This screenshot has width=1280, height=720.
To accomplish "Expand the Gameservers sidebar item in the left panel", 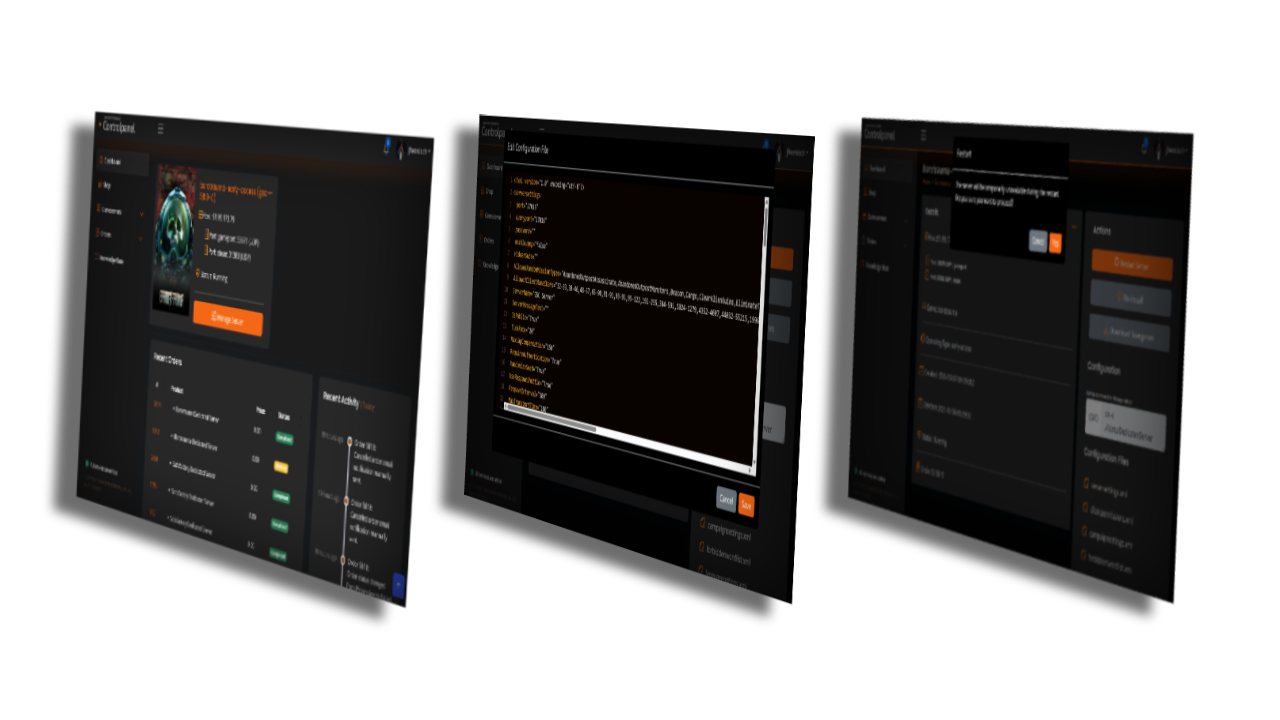I will [141, 212].
